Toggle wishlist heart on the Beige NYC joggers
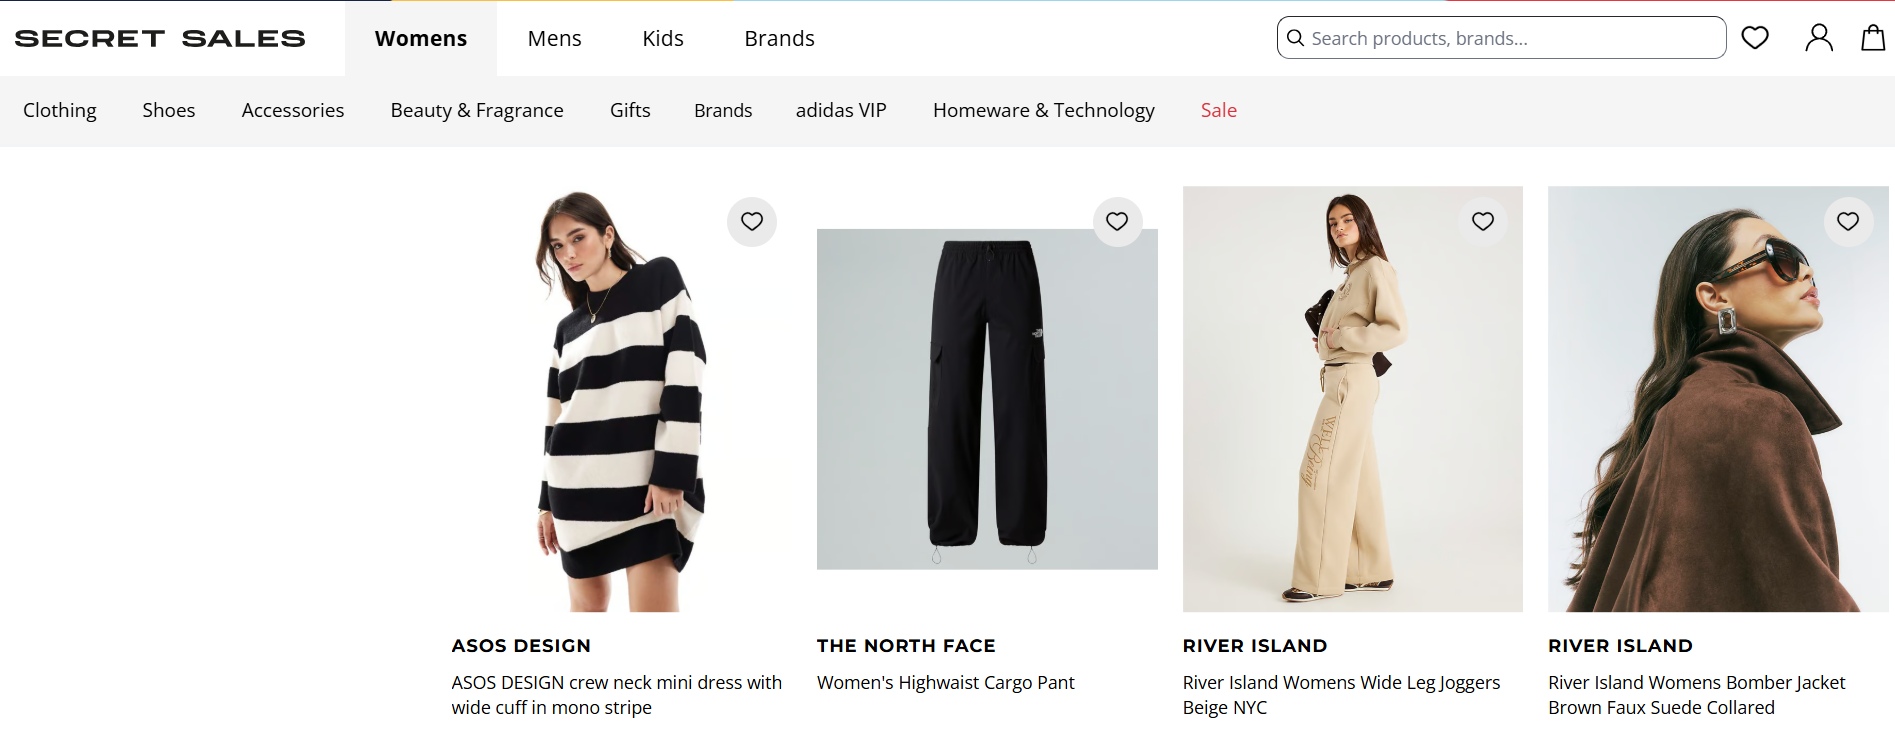This screenshot has width=1895, height=748. pyautogui.click(x=1483, y=222)
